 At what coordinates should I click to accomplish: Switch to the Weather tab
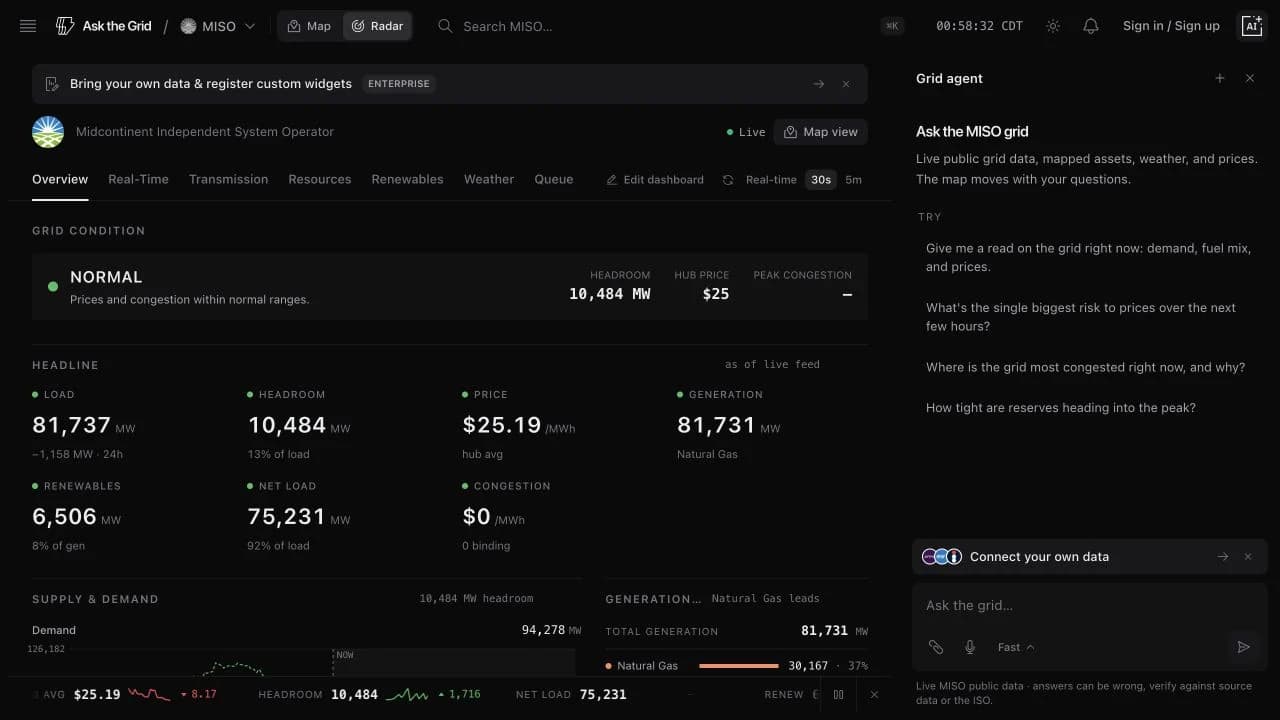pos(489,179)
